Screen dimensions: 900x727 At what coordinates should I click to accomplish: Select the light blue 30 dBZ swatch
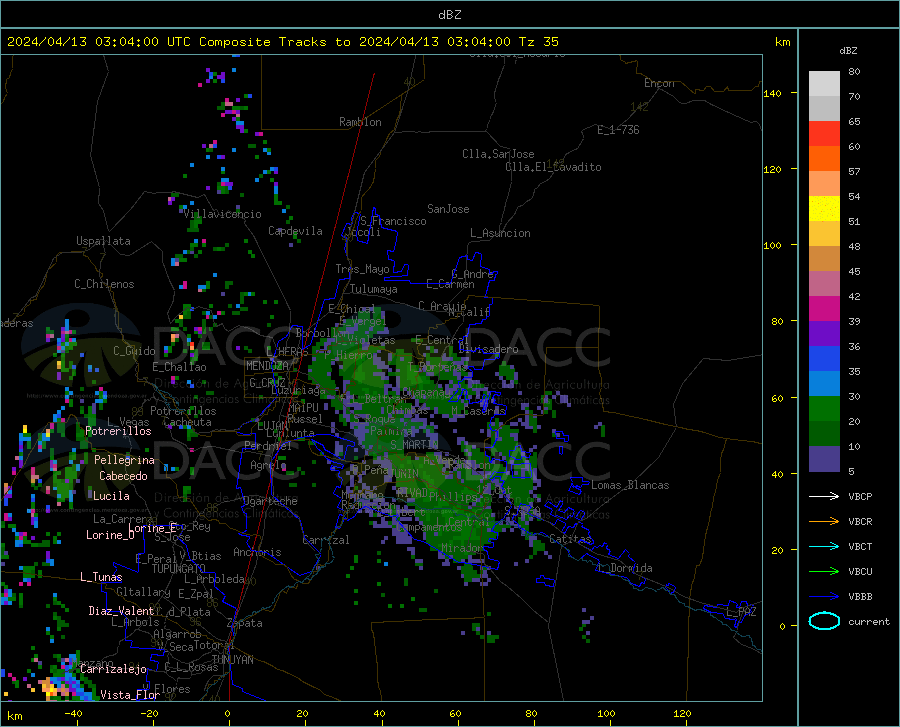[824, 384]
